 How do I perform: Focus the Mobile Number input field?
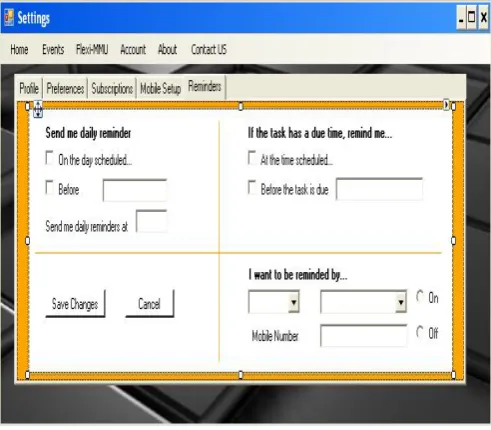pos(363,336)
